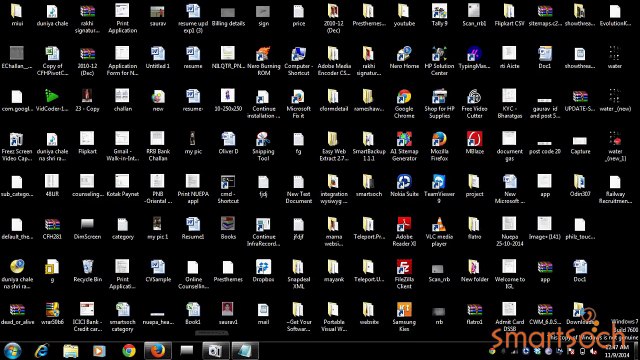The height and width of the screenshot is (360, 640).
Task: Open the CVSample Word document
Action: (158, 271)
